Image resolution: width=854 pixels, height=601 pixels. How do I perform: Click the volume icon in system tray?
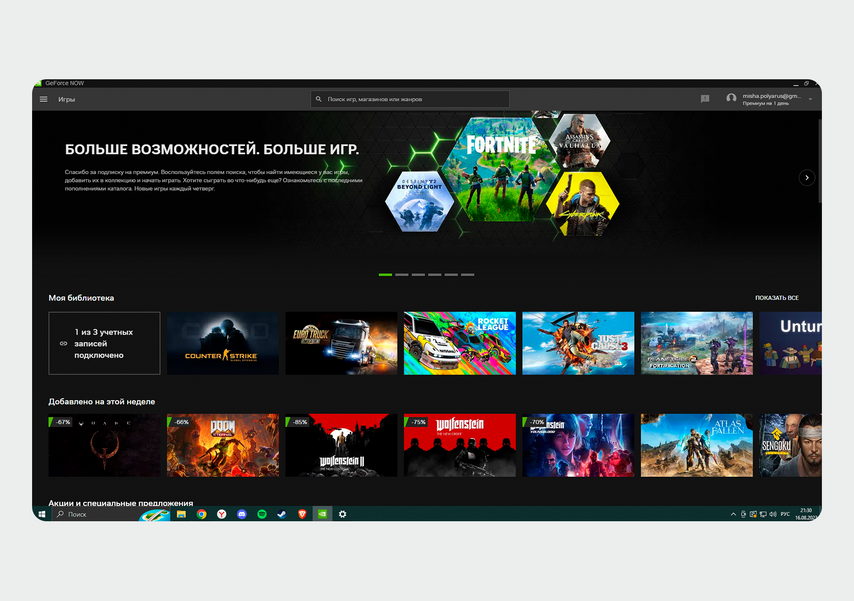pos(773,514)
